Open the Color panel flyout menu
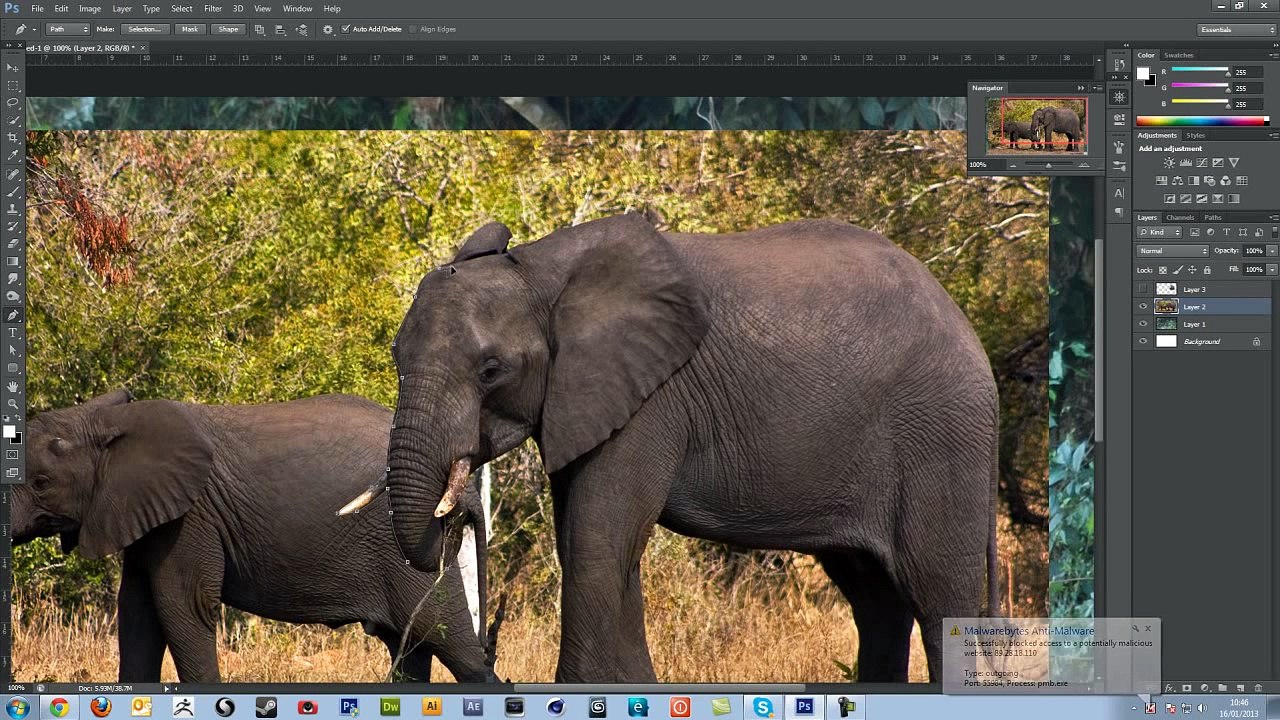 (1273, 55)
